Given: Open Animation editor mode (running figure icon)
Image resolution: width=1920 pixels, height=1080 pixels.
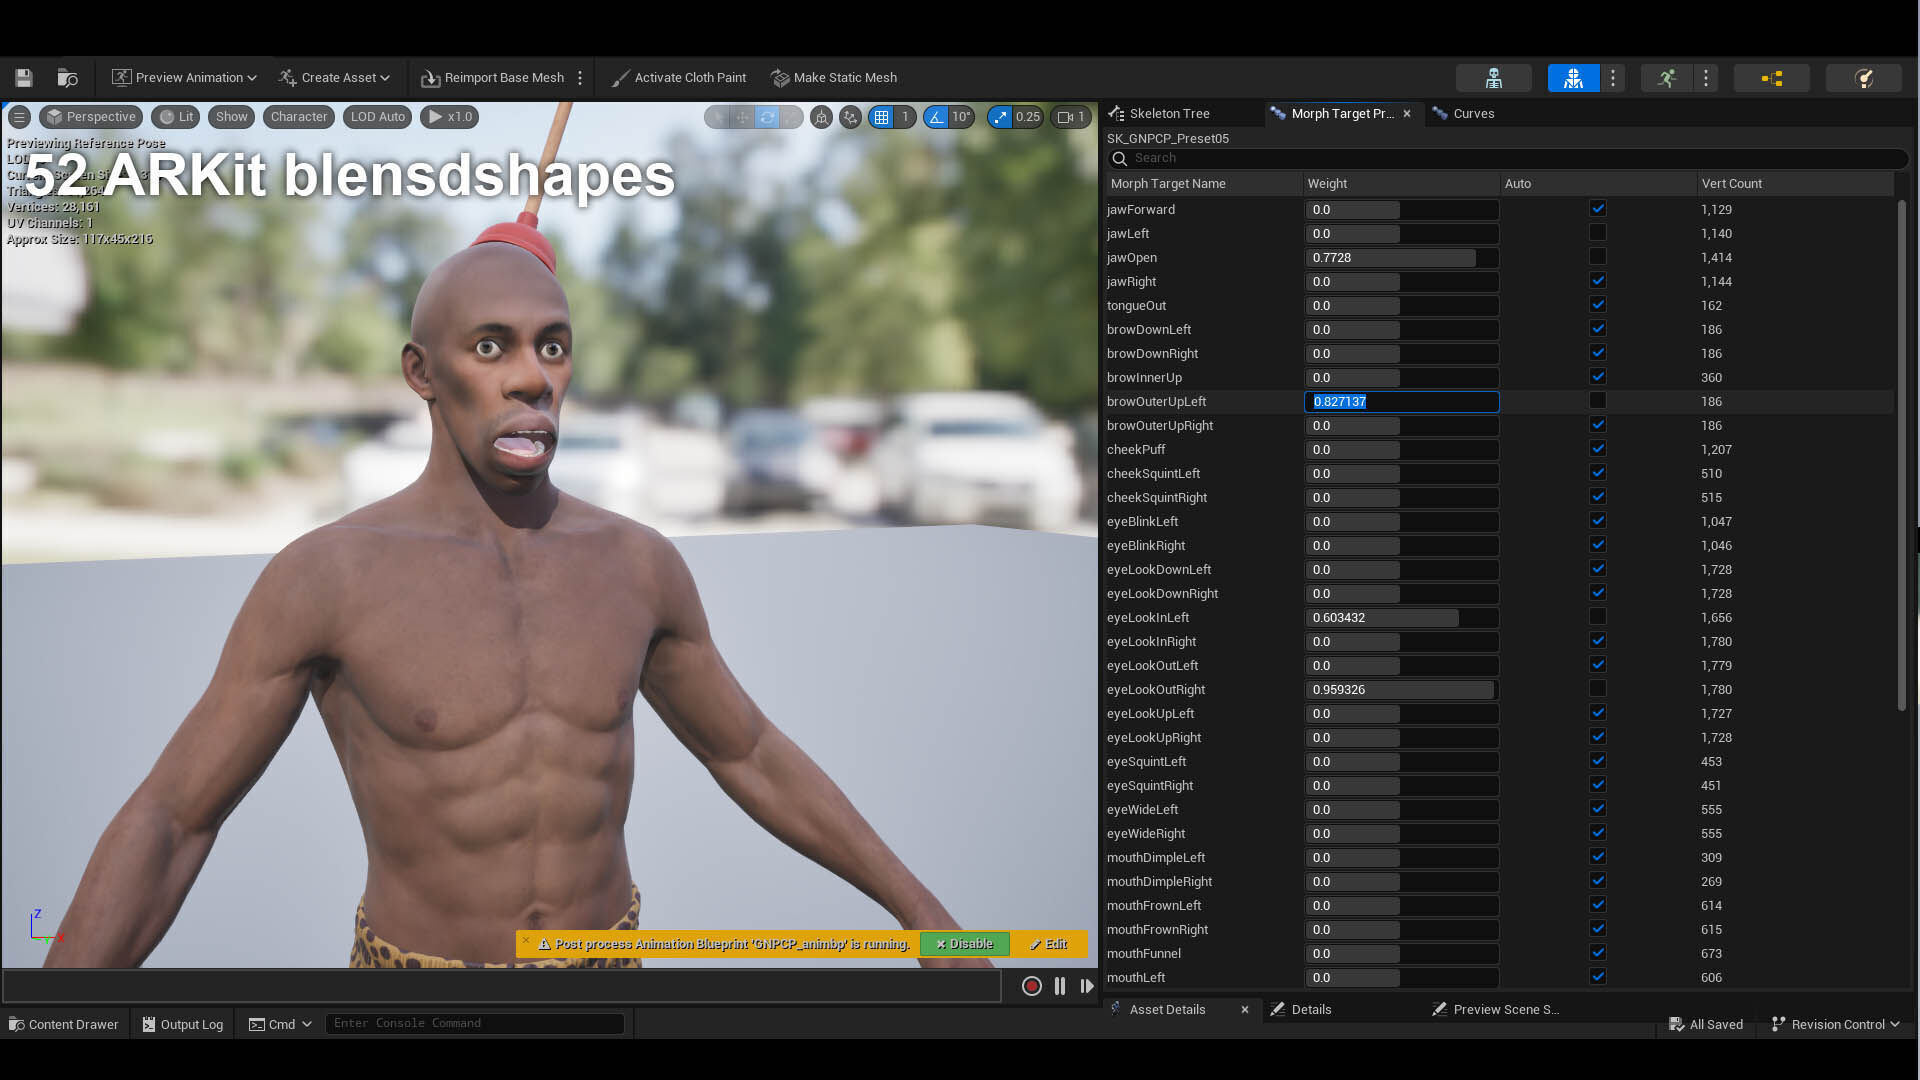Looking at the screenshot, I should point(1666,78).
